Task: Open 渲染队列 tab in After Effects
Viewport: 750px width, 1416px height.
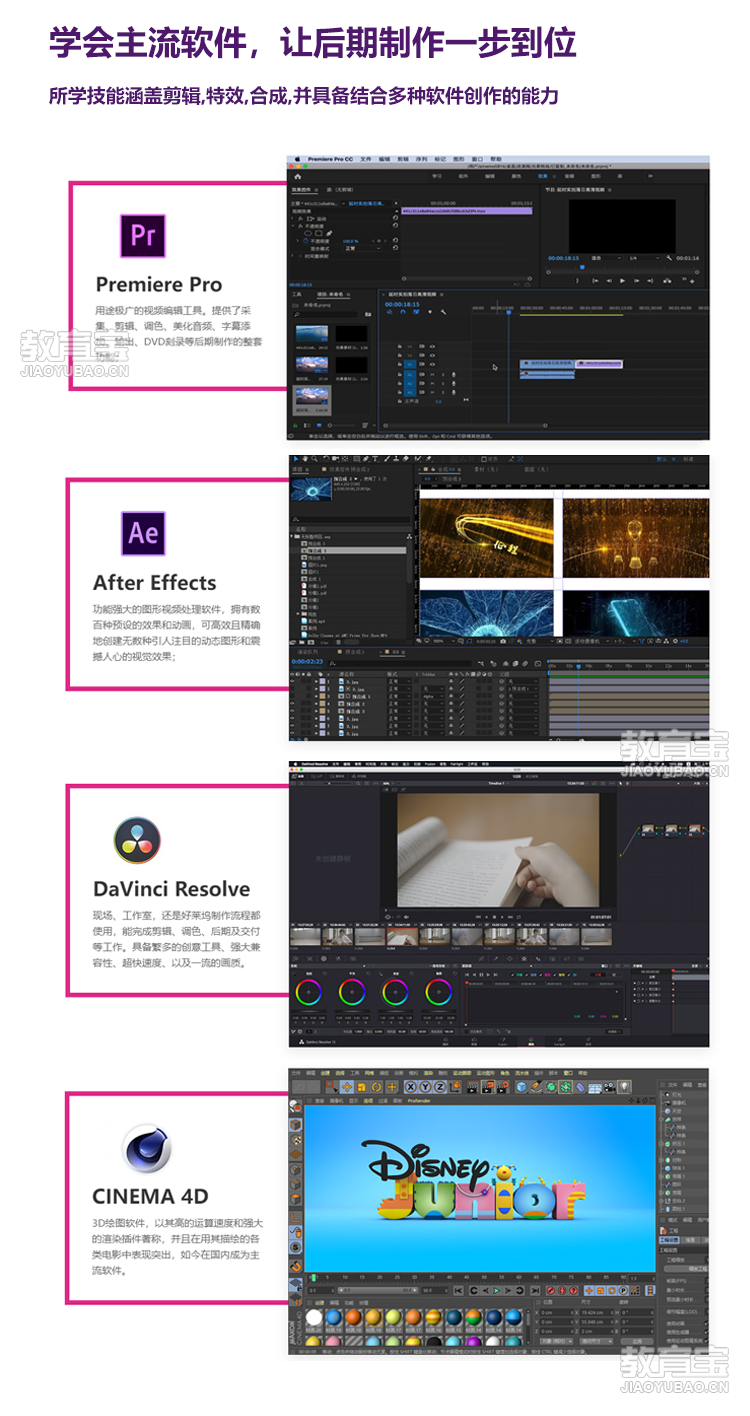Action: click(307, 652)
